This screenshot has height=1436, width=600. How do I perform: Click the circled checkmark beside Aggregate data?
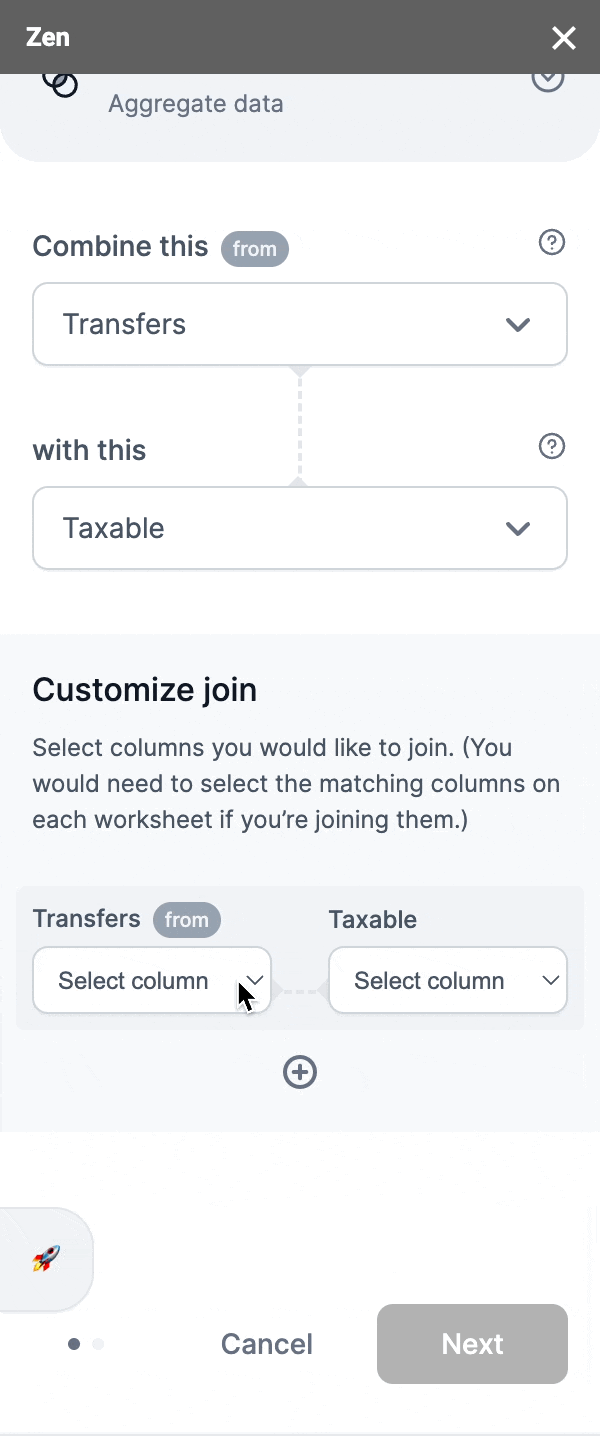pyautogui.click(x=547, y=80)
